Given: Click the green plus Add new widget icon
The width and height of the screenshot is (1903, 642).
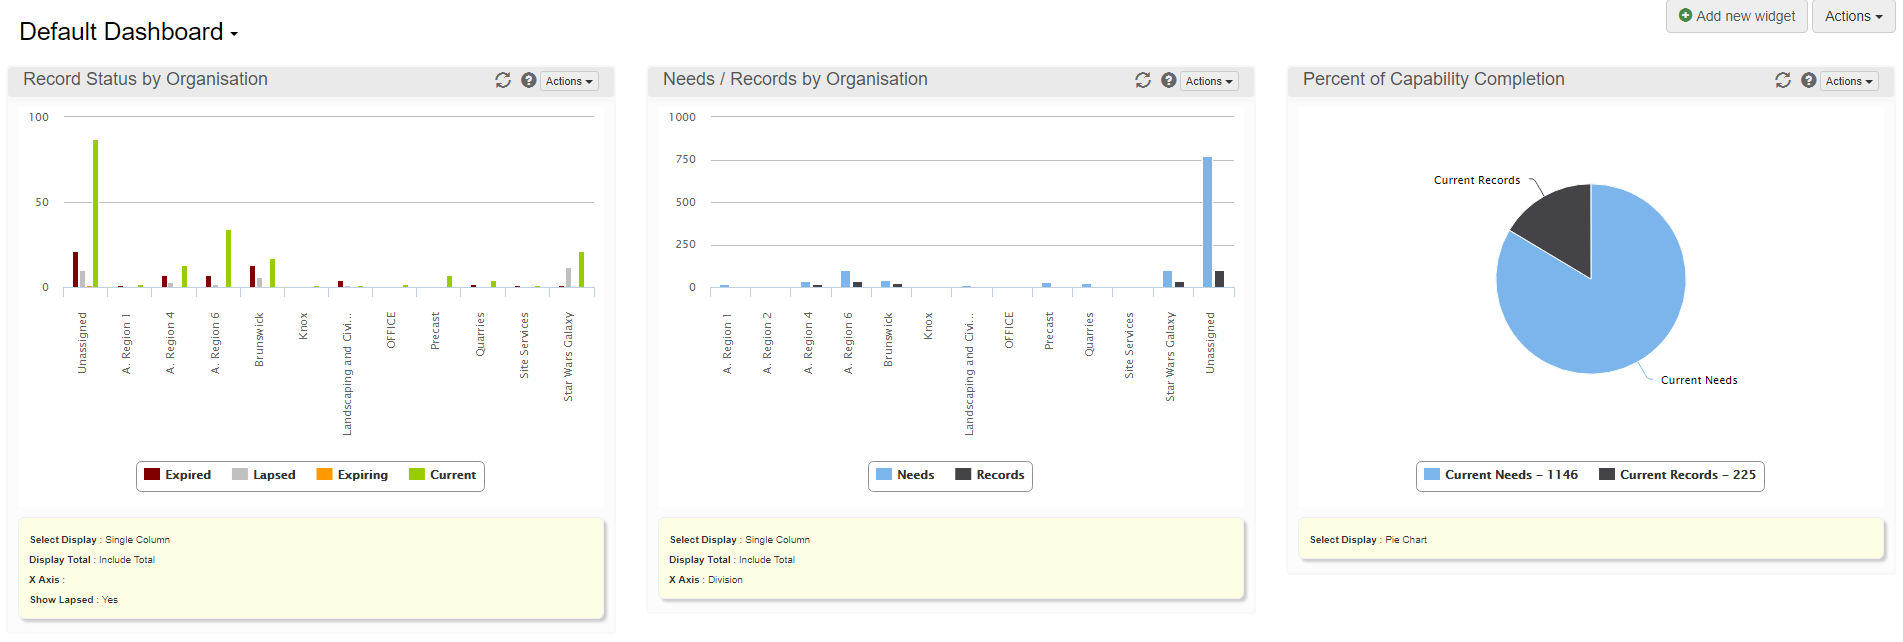Looking at the screenshot, I should (x=1685, y=16).
